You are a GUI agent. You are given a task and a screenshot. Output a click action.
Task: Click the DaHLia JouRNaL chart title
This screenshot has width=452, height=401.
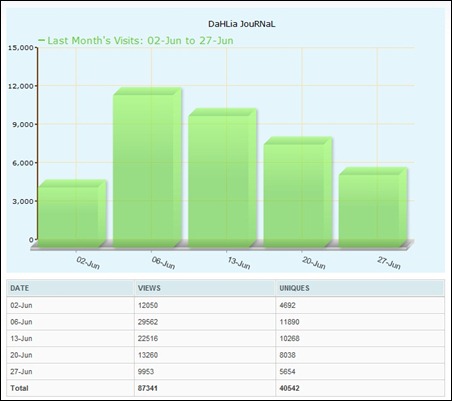242,24
